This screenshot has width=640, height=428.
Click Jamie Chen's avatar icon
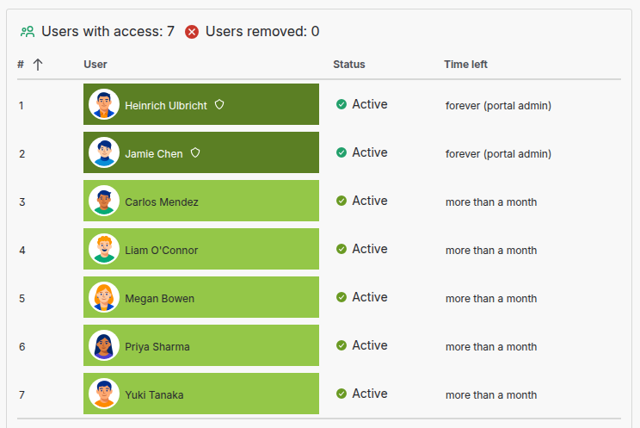[x=104, y=153]
